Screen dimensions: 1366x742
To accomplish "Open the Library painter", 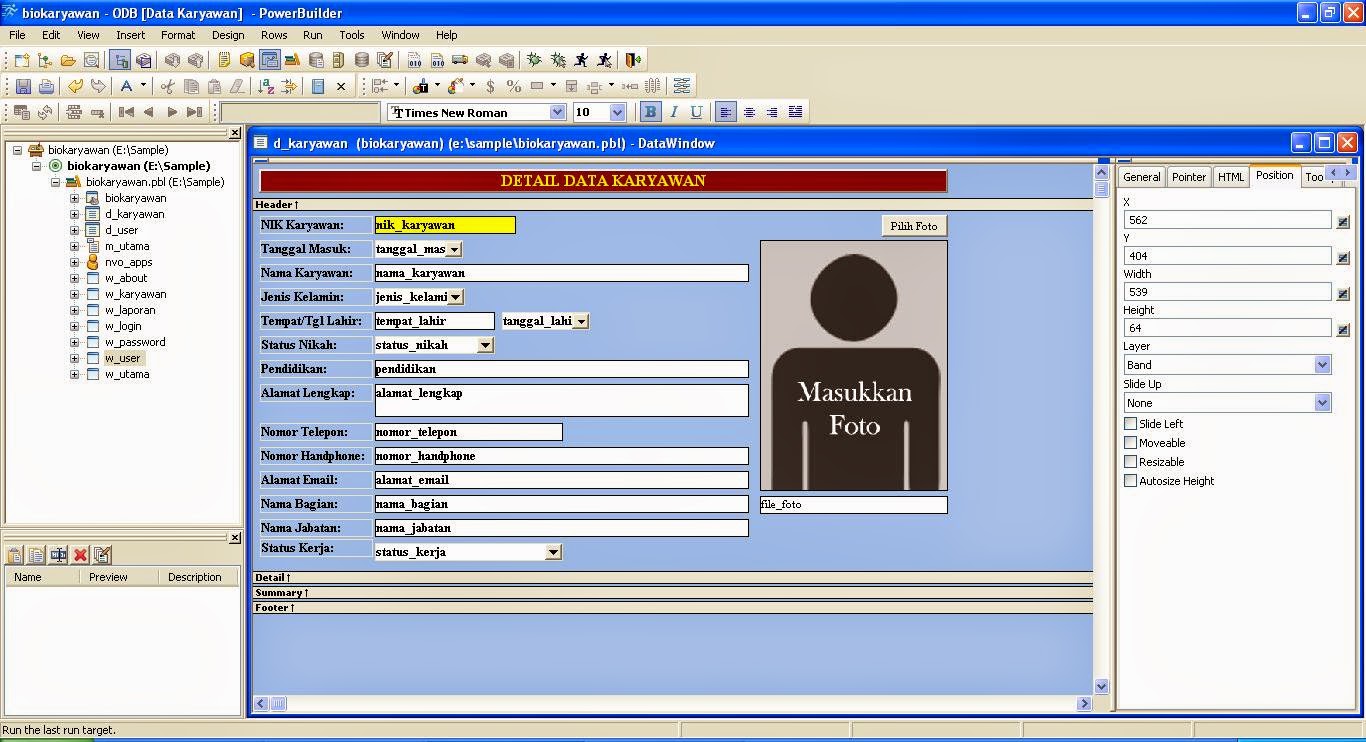I will pos(337,60).
